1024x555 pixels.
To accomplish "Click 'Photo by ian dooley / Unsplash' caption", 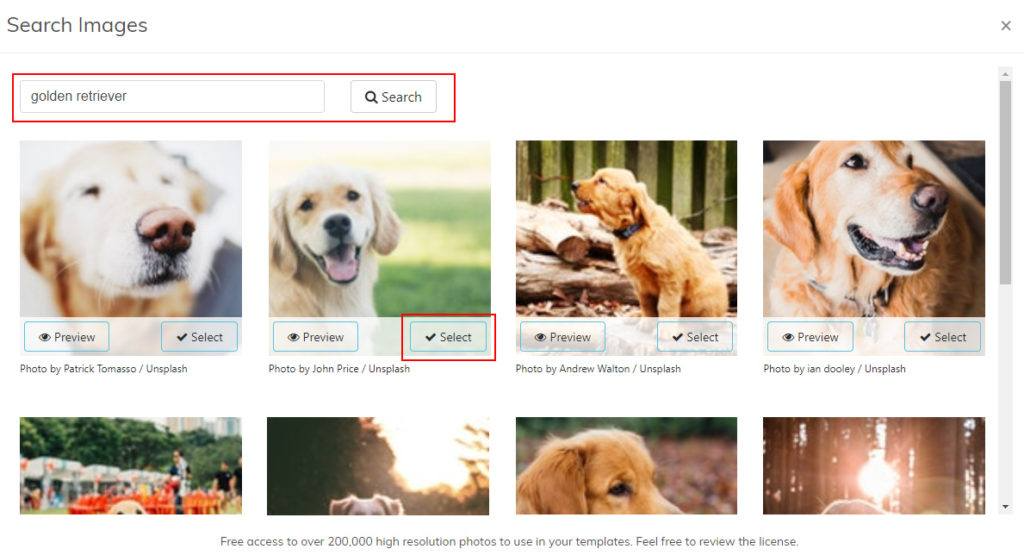I will 835,369.
